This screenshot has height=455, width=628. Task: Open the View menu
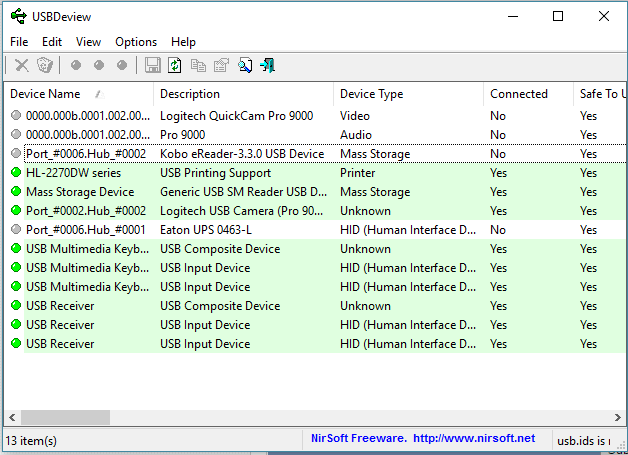tap(88, 42)
